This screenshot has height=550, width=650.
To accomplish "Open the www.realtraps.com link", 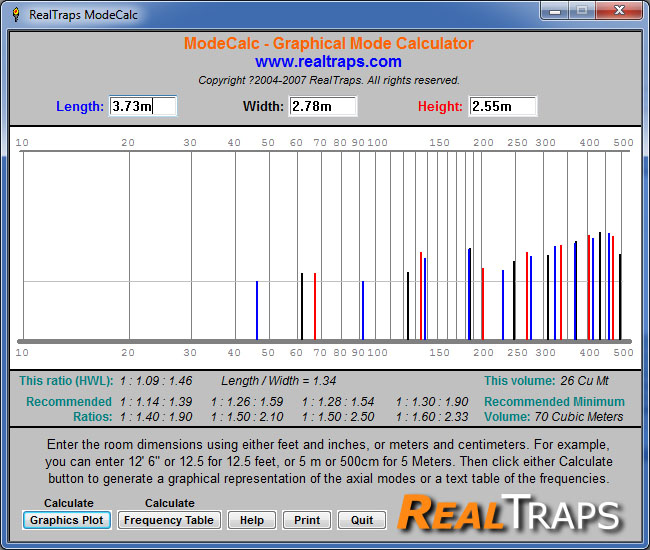I will (x=328, y=62).
